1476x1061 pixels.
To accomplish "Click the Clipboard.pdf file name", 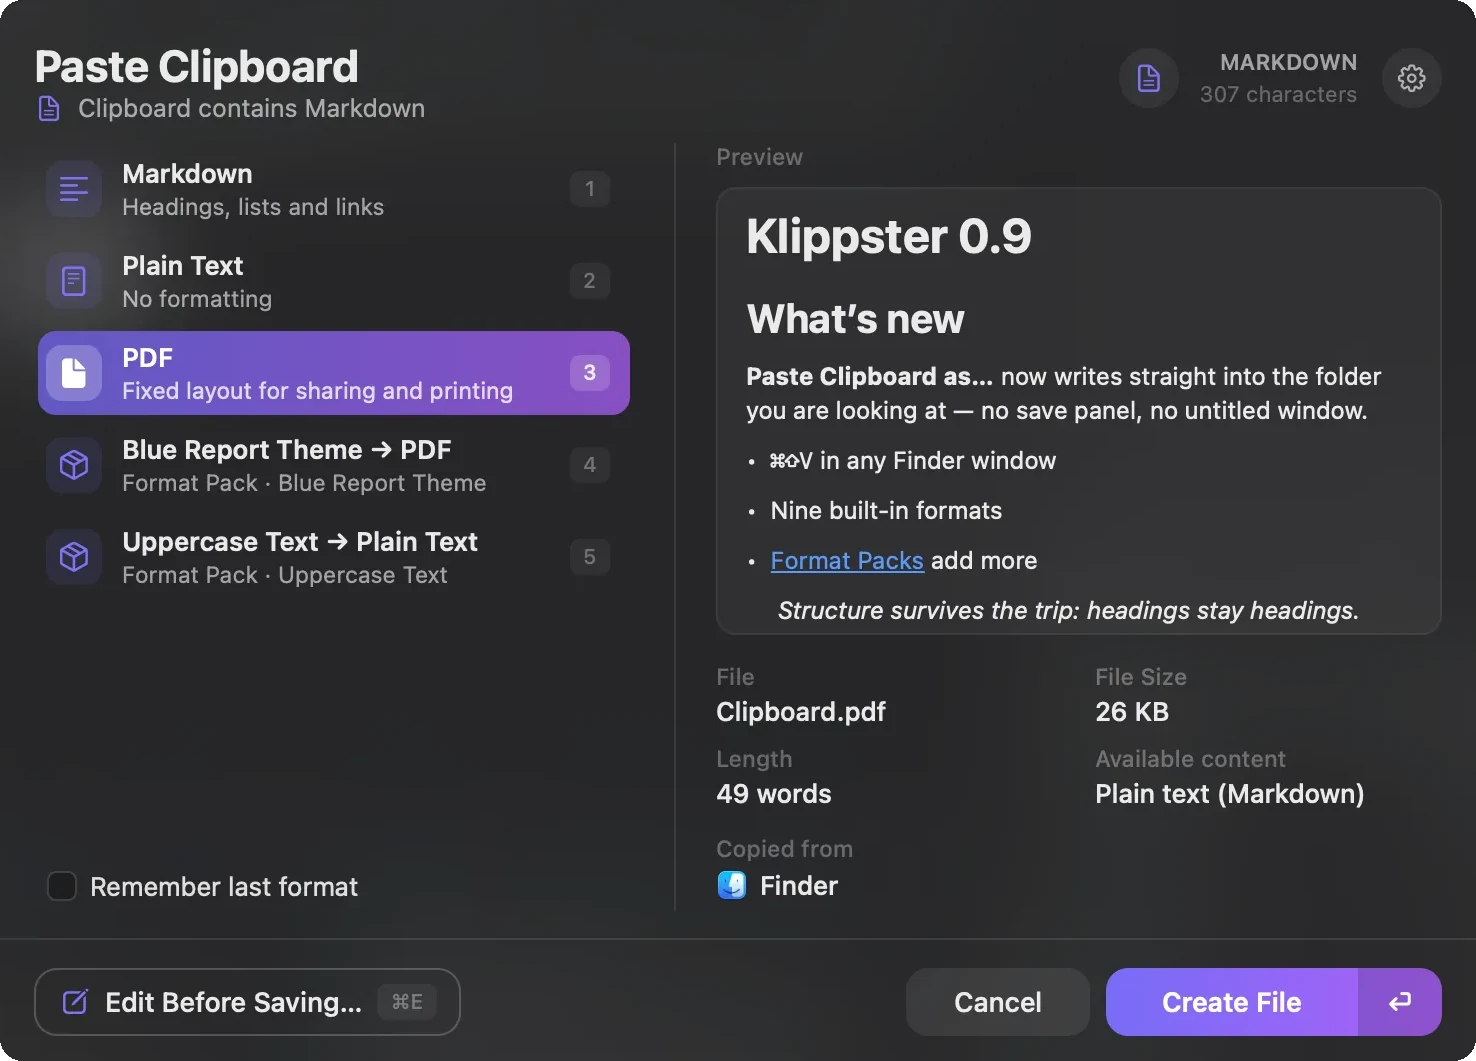I will pos(801,712).
